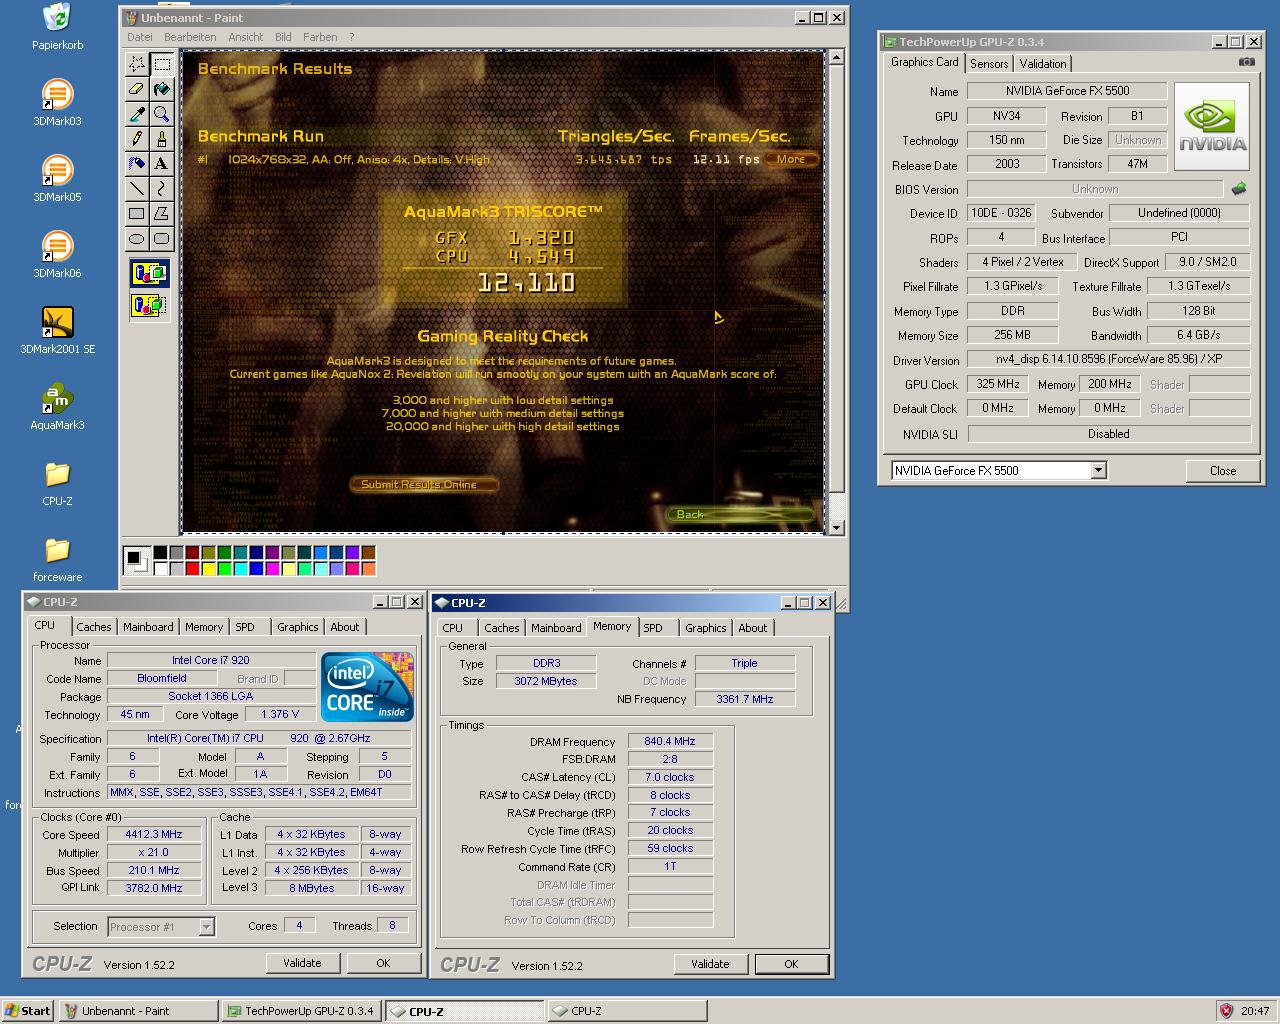Select the Ellipse shape tool
This screenshot has height=1024, width=1280.
pos(137,238)
